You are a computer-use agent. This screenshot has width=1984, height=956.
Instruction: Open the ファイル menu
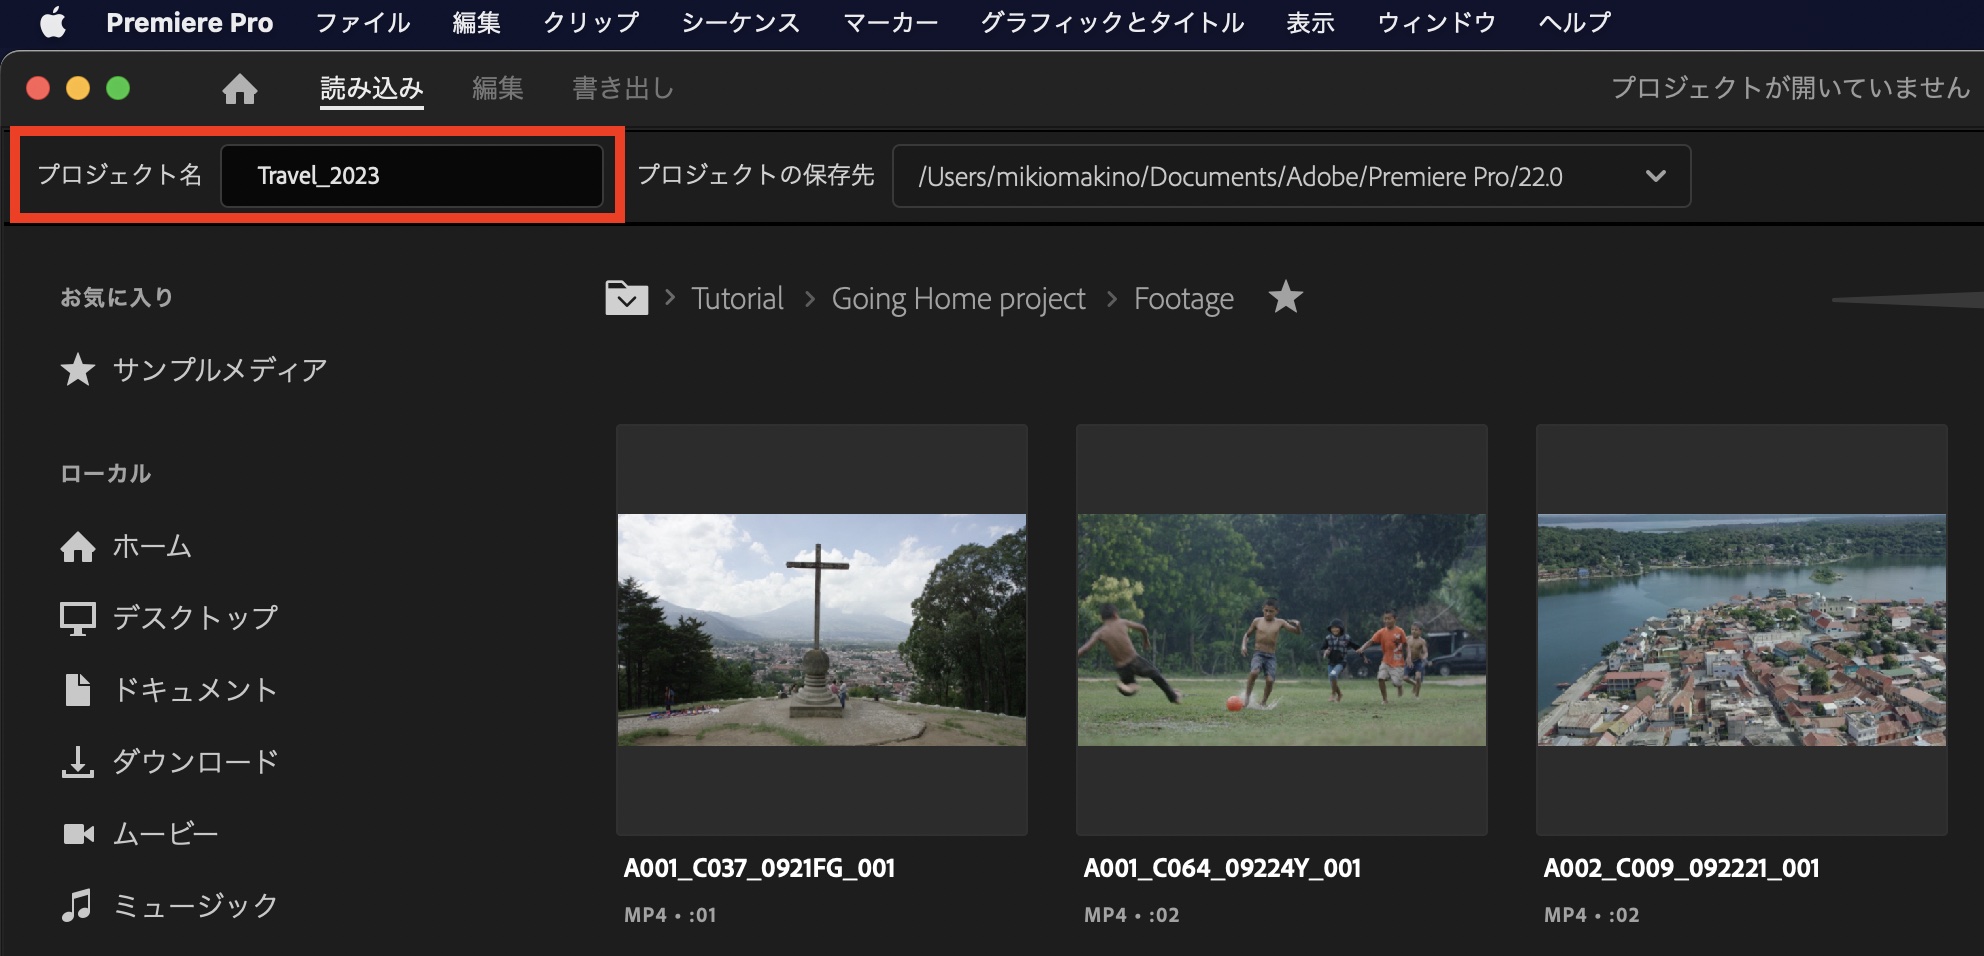tap(363, 22)
